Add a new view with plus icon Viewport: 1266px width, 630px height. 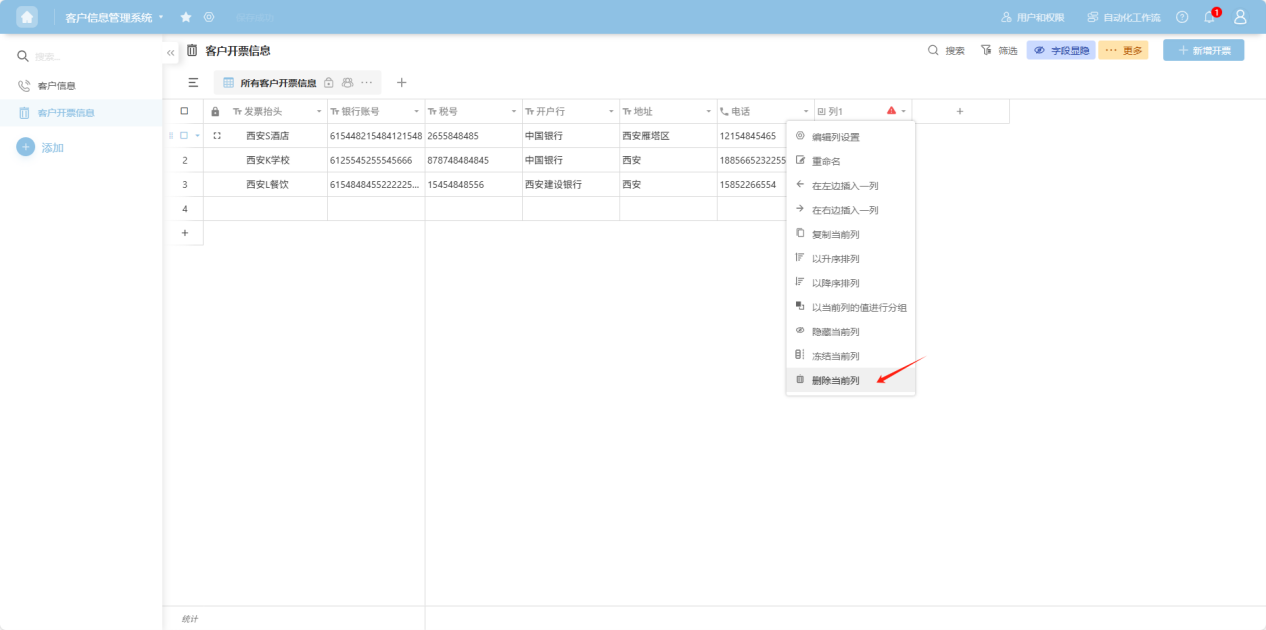point(402,83)
